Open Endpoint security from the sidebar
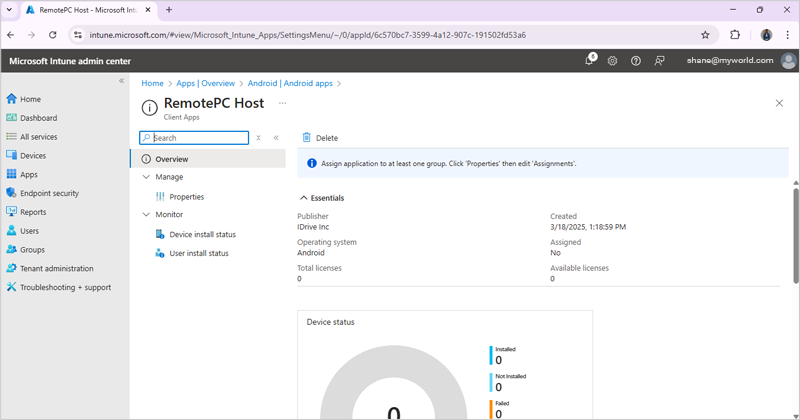The width and height of the screenshot is (800, 420). point(49,193)
